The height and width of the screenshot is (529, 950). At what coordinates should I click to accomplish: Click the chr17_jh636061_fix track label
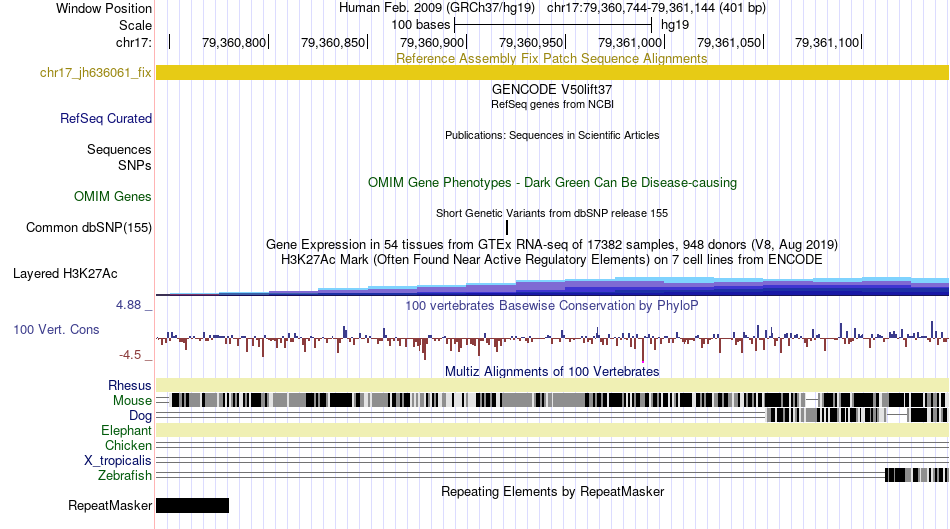pos(95,73)
